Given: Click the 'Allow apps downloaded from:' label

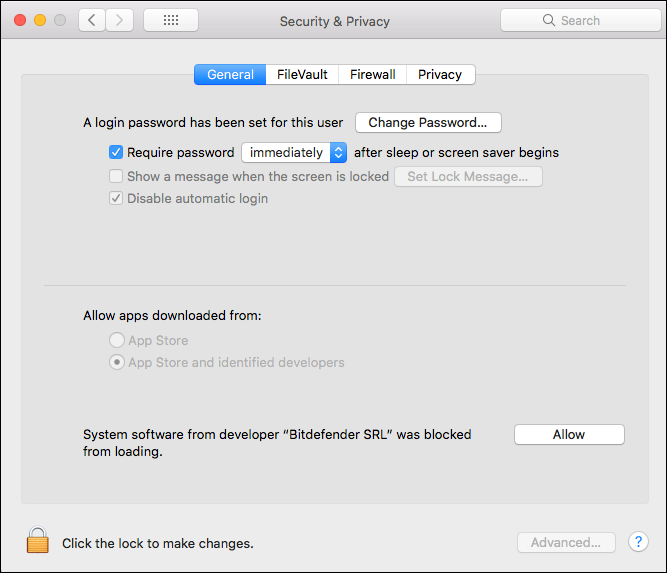Looking at the screenshot, I should click(x=172, y=315).
